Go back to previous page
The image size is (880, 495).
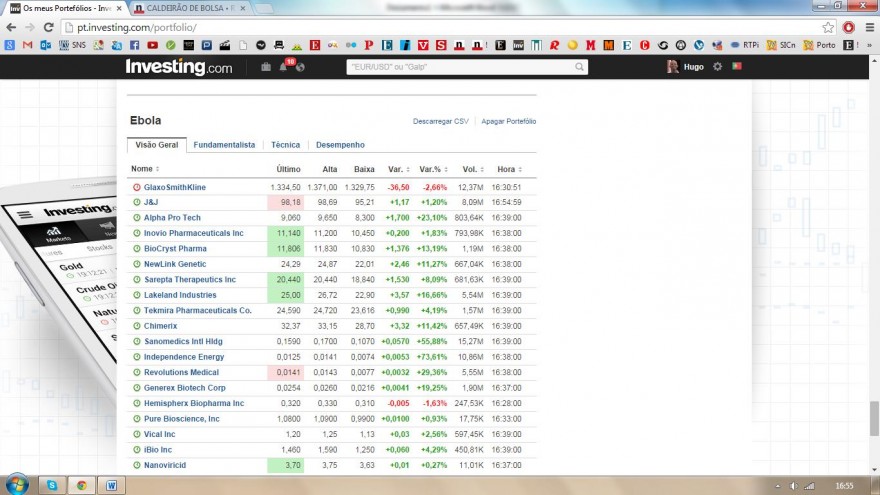pyautogui.click(x=11, y=27)
